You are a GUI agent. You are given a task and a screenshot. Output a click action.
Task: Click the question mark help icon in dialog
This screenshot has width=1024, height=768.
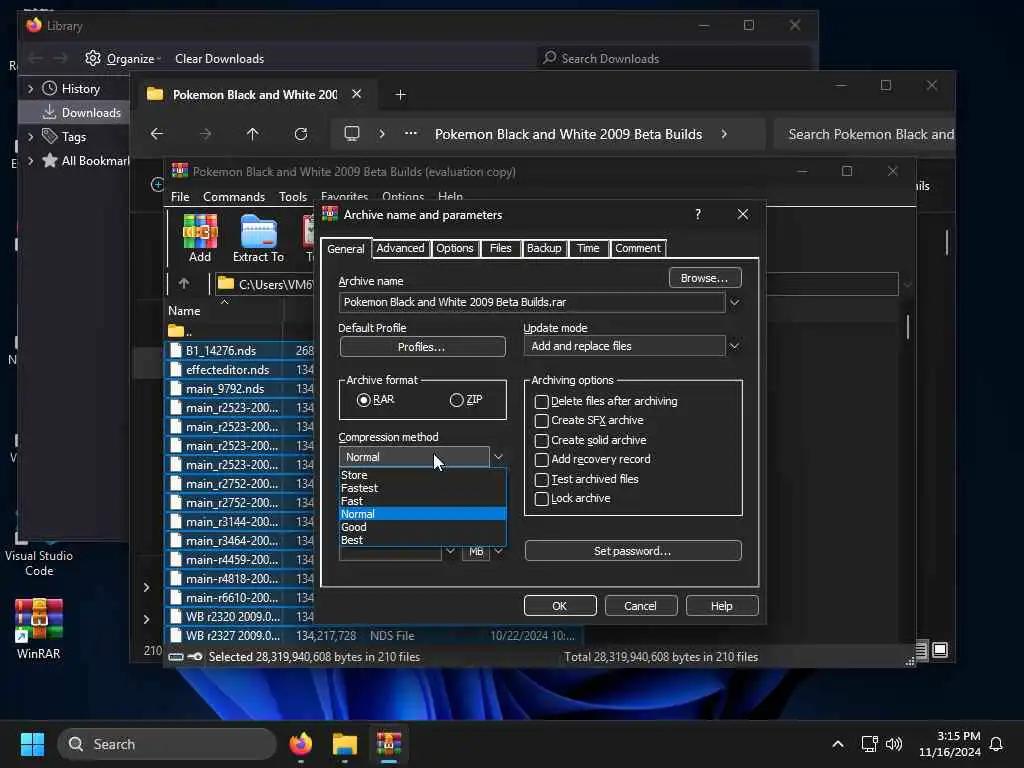click(x=698, y=214)
